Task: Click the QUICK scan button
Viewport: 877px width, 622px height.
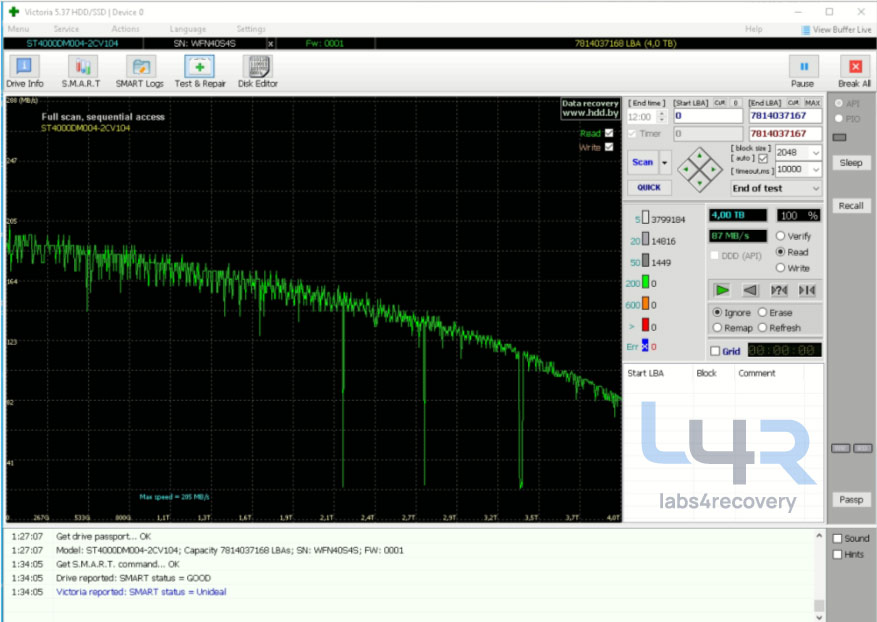Action: pos(649,188)
